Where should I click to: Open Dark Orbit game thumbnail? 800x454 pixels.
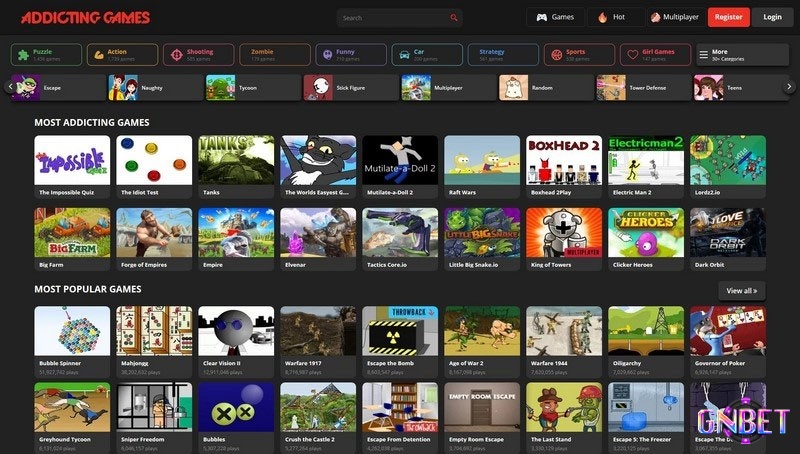(x=728, y=233)
